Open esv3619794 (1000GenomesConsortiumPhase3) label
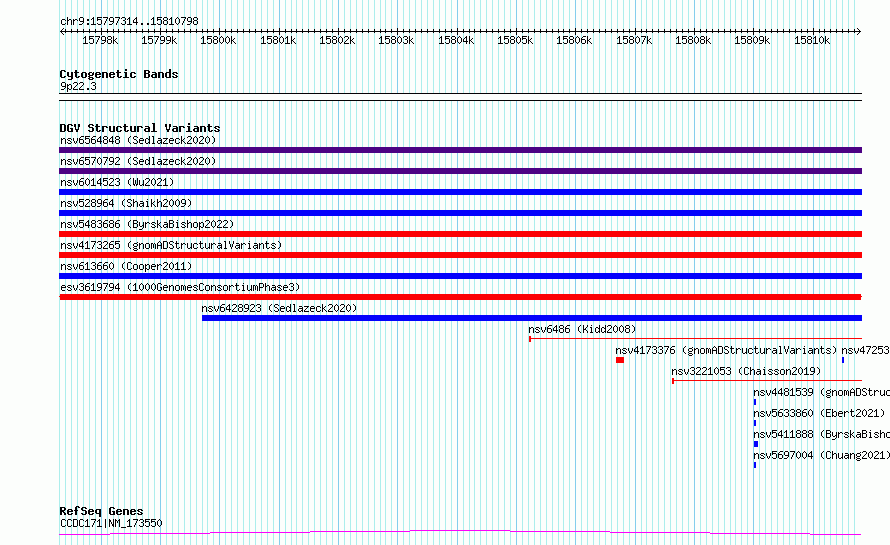 click(180, 287)
